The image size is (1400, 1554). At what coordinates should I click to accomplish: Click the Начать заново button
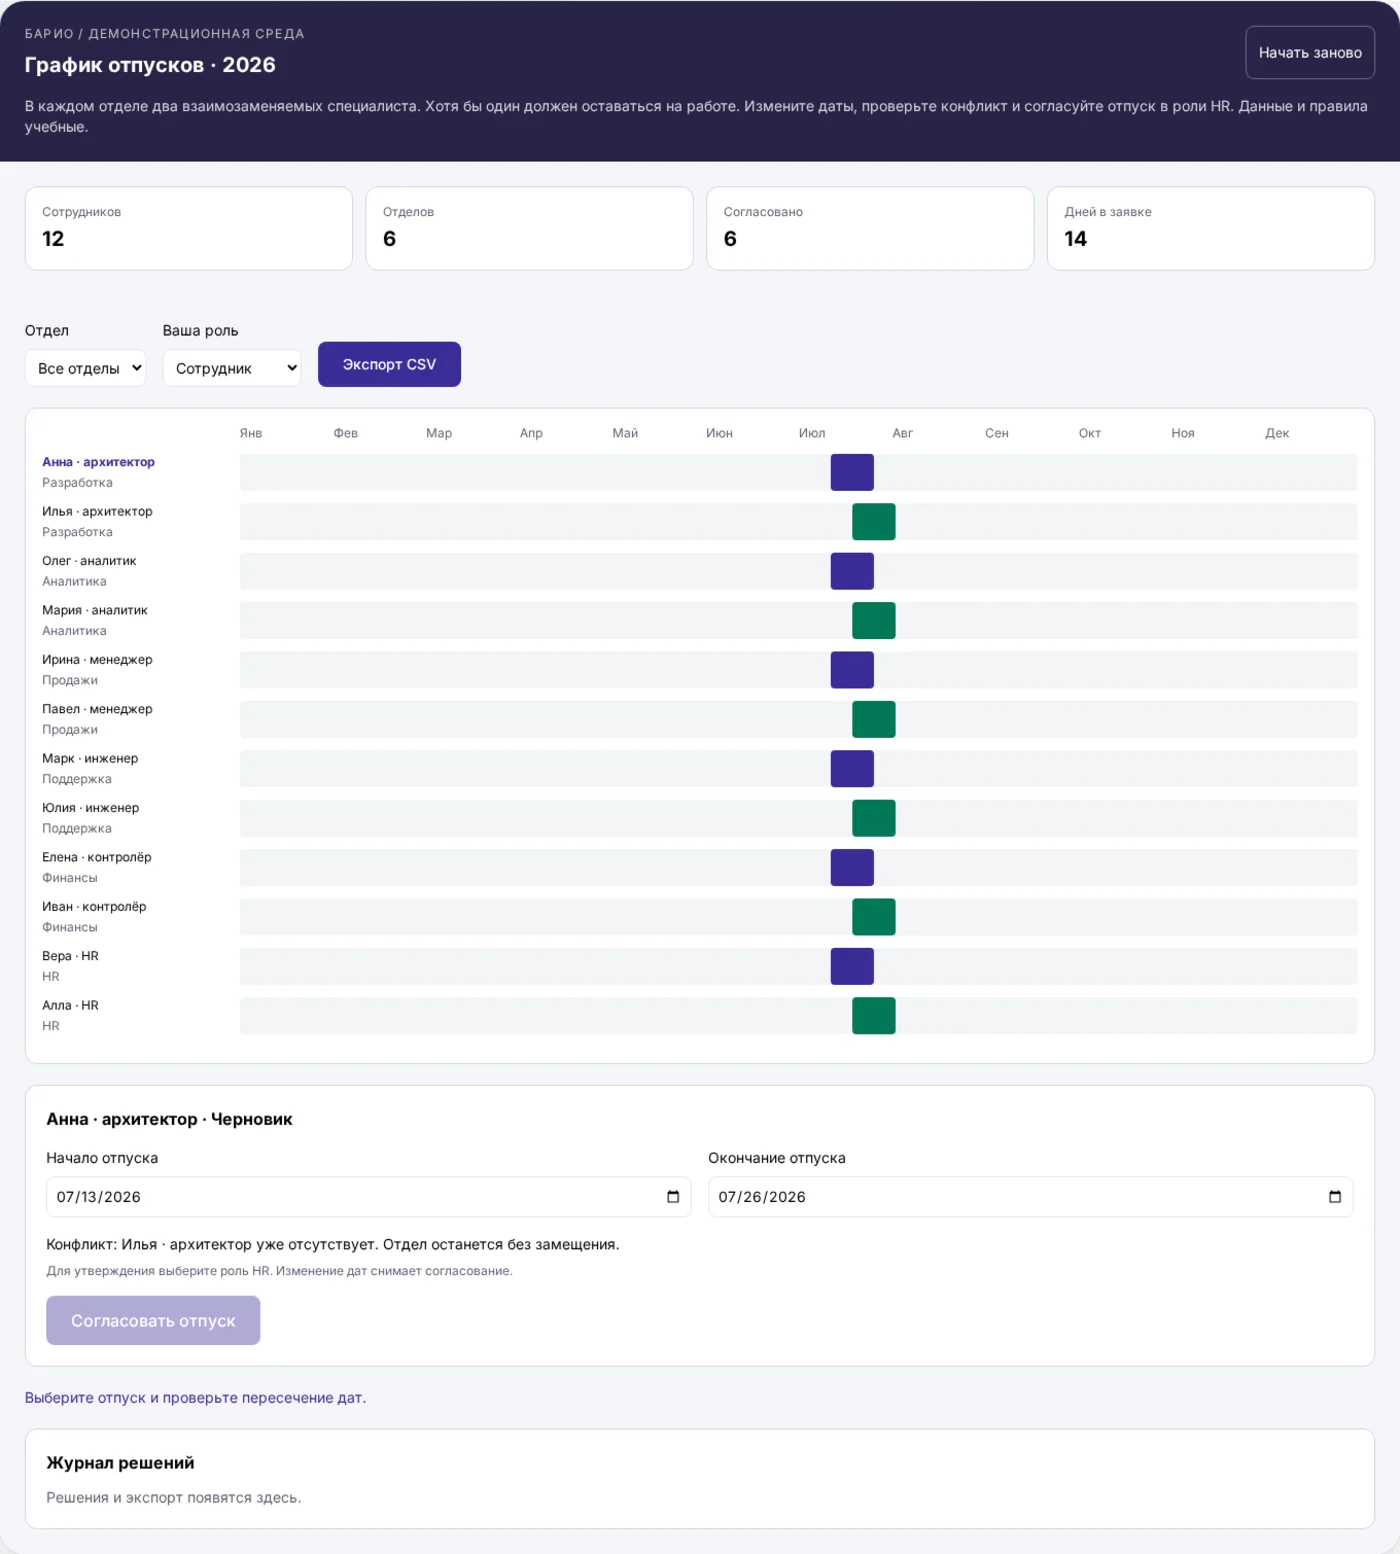(1310, 52)
